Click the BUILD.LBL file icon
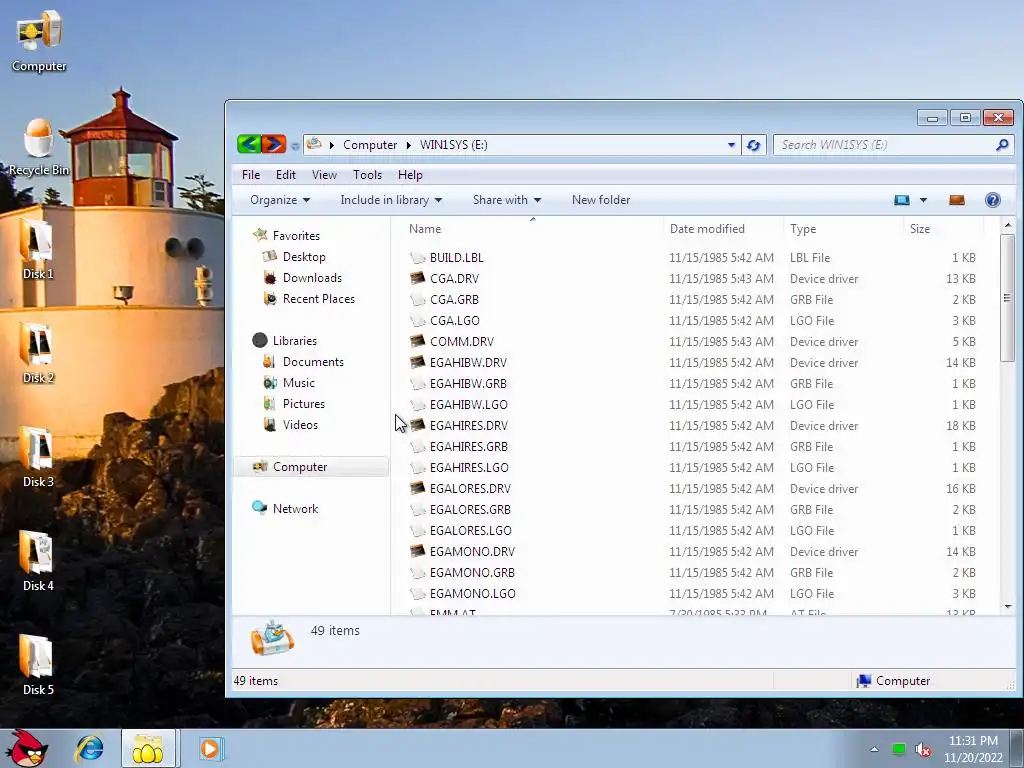The height and width of the screenshot is (768, 1024). point(417,257)
